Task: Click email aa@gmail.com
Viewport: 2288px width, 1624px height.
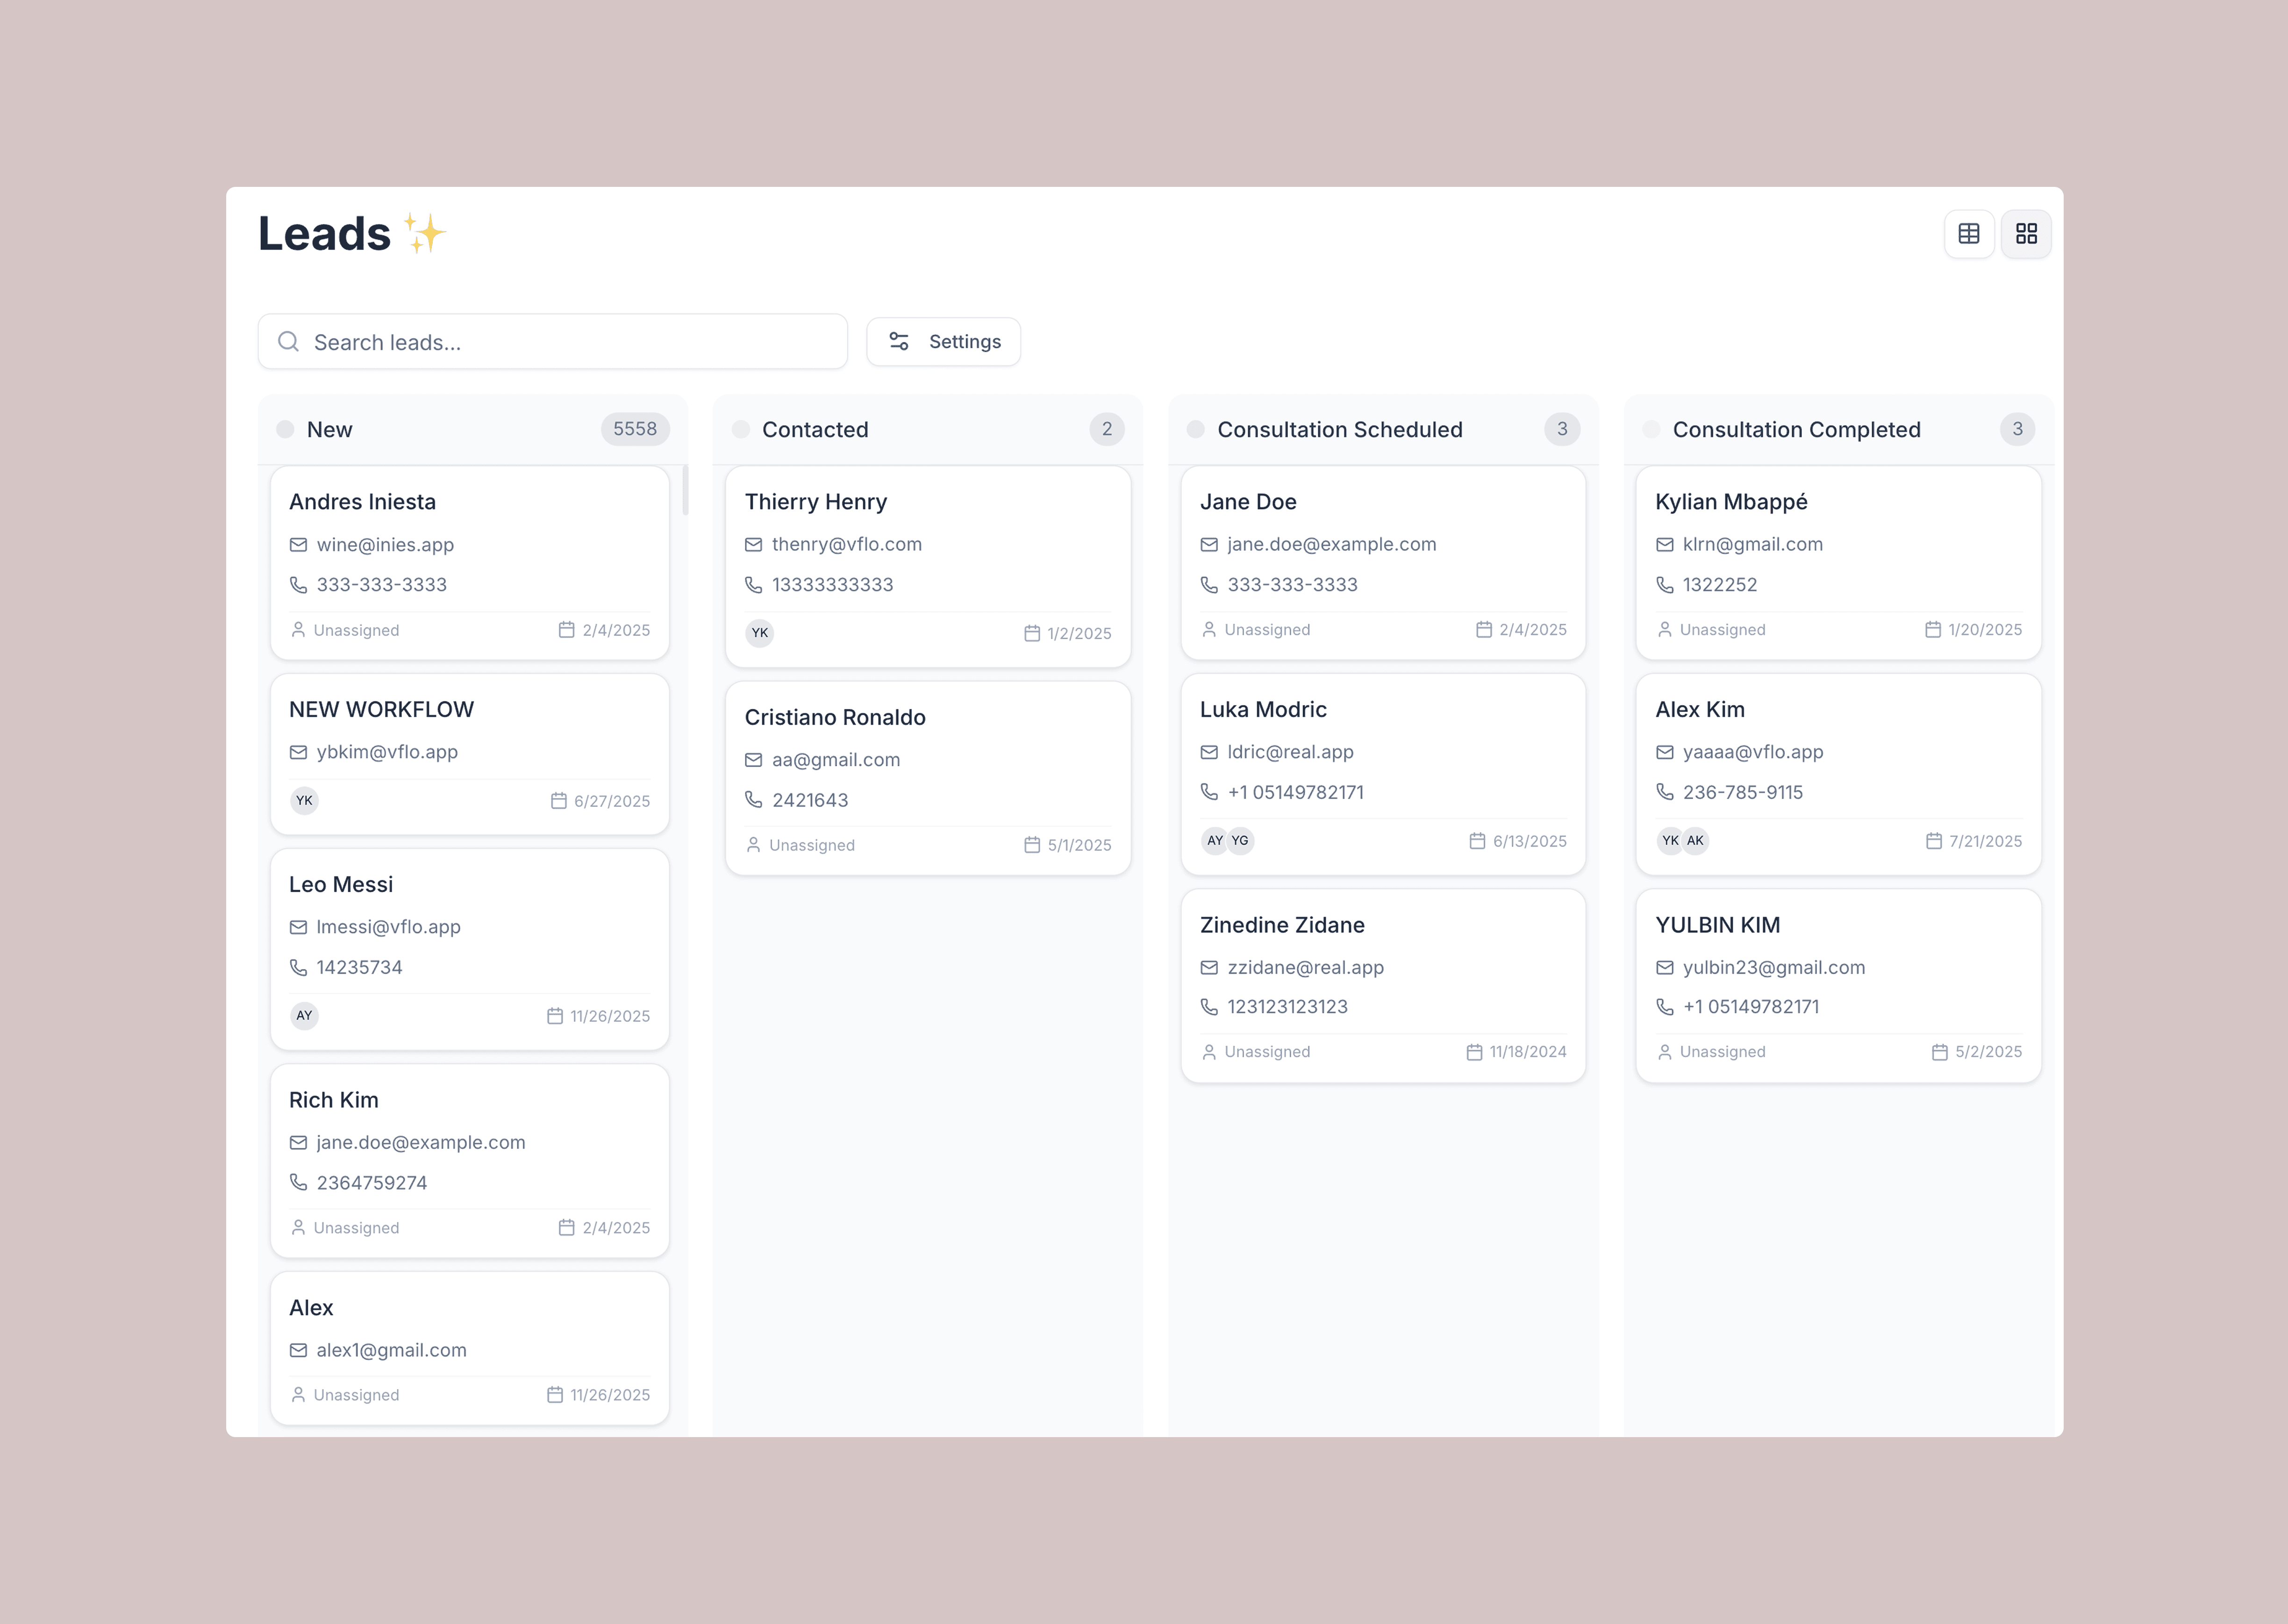Action: 836,760
